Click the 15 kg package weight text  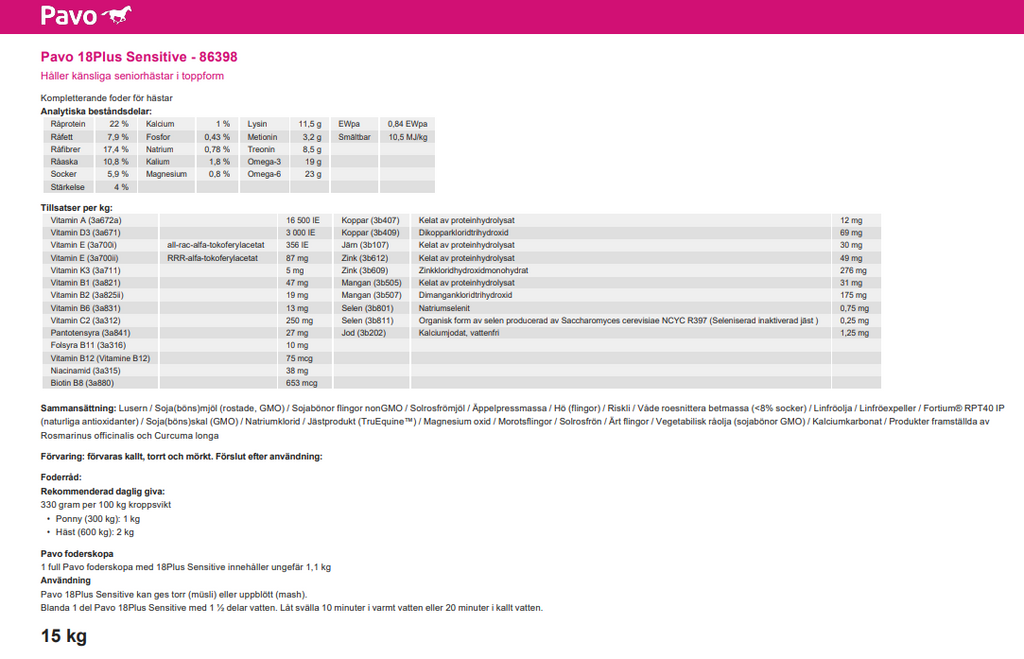pyautogui.click(x=63, y=636)
